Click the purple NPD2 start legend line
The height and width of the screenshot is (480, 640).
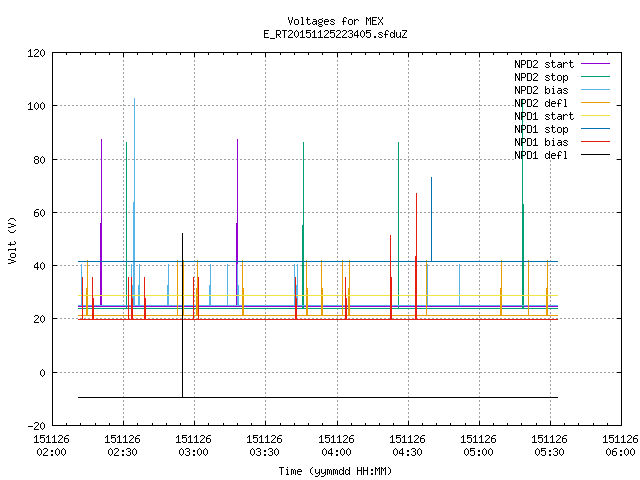(595, 64)
